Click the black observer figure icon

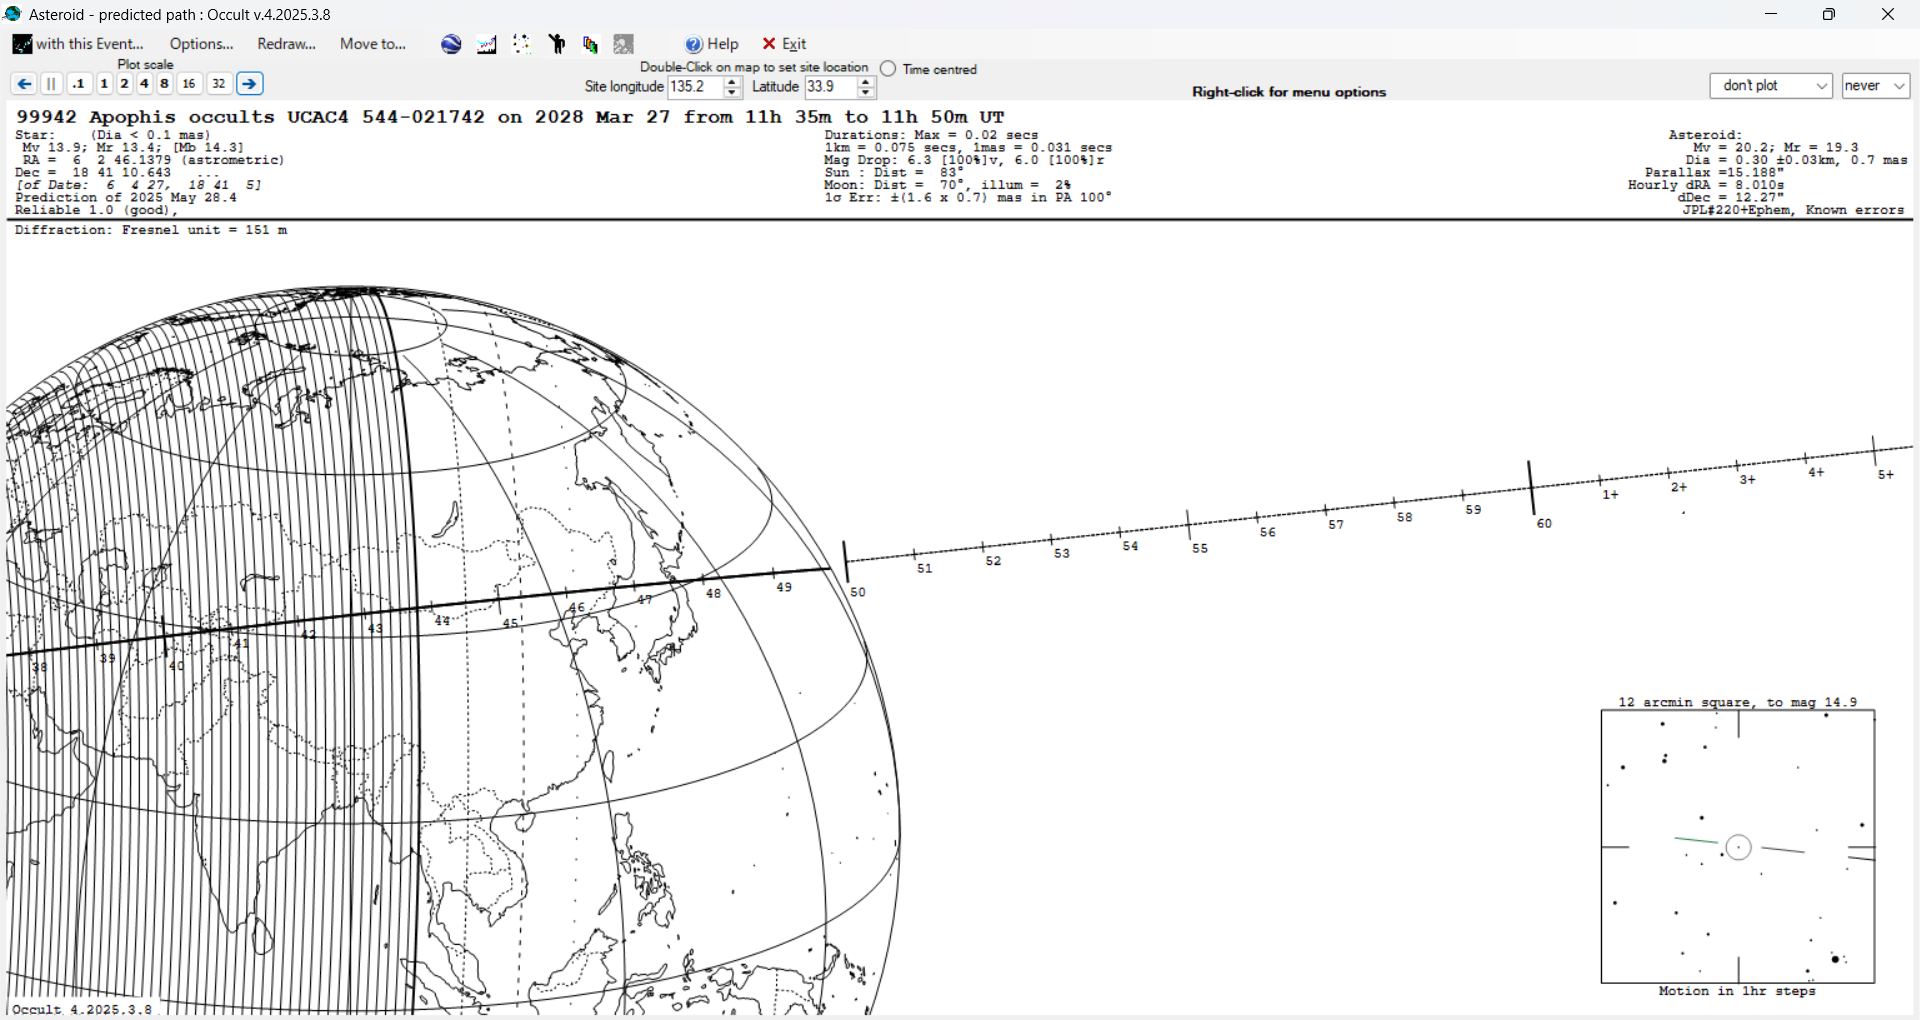point(557,44)
